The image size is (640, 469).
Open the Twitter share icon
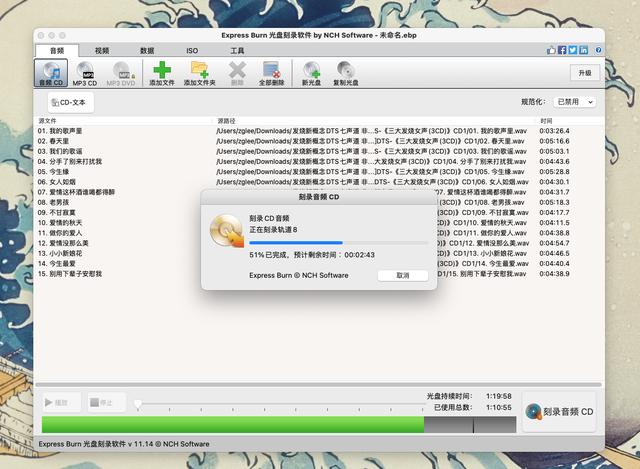pyautogui.click(x=573, y=50)
